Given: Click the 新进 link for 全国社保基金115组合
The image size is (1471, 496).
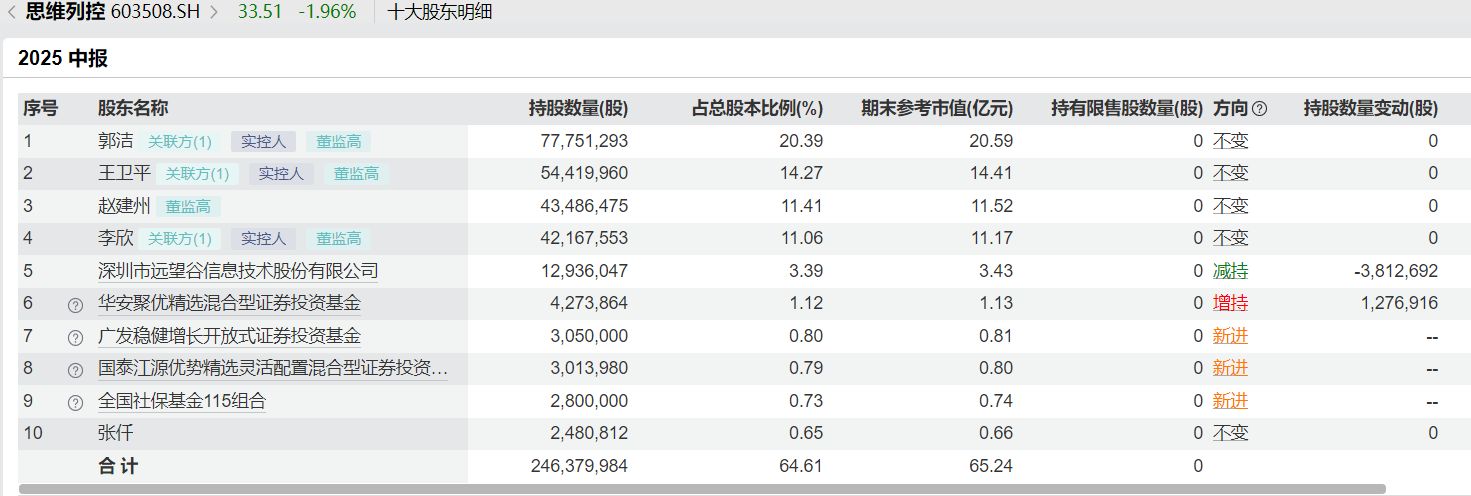Looking at the screenshot, I should 1231,401.
